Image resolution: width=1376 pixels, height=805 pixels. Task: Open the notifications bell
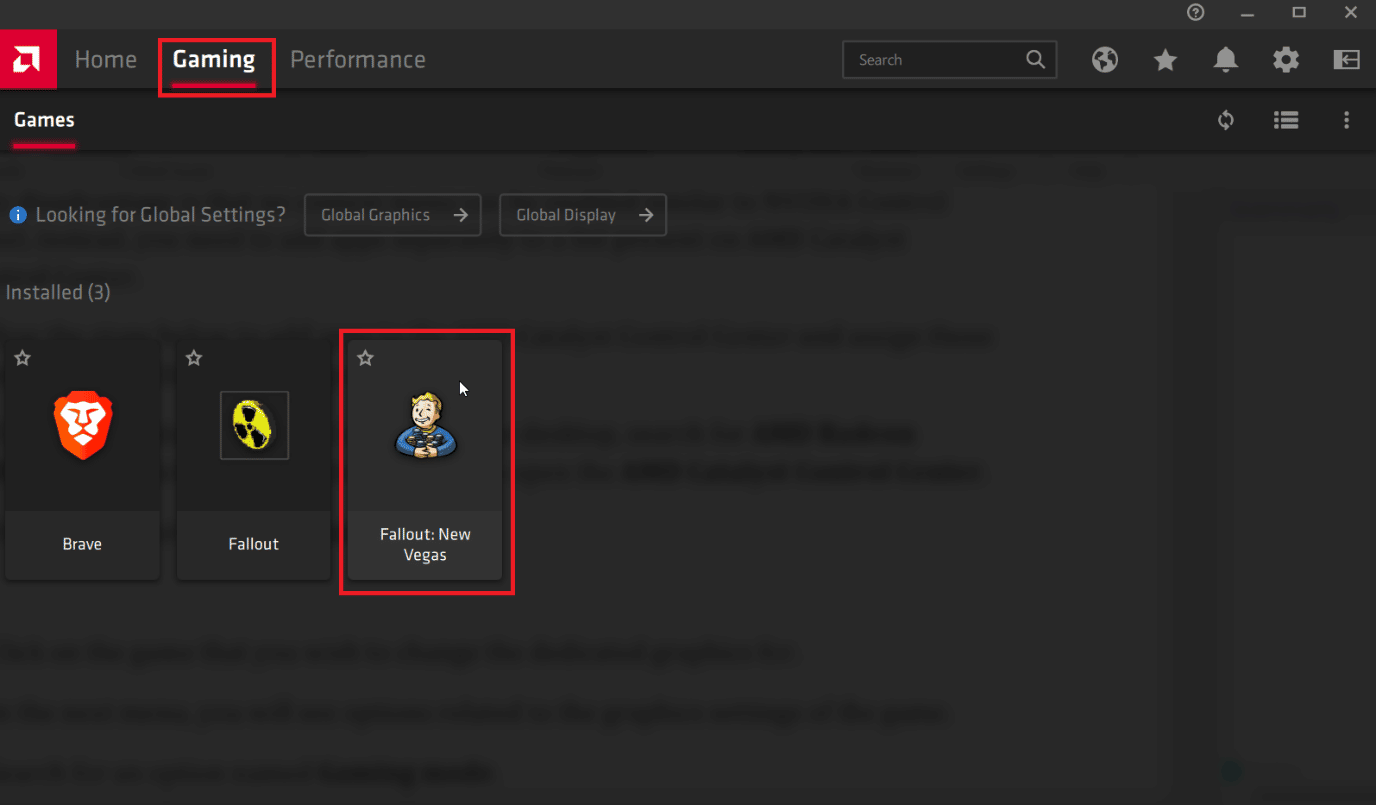(1226, 60)
